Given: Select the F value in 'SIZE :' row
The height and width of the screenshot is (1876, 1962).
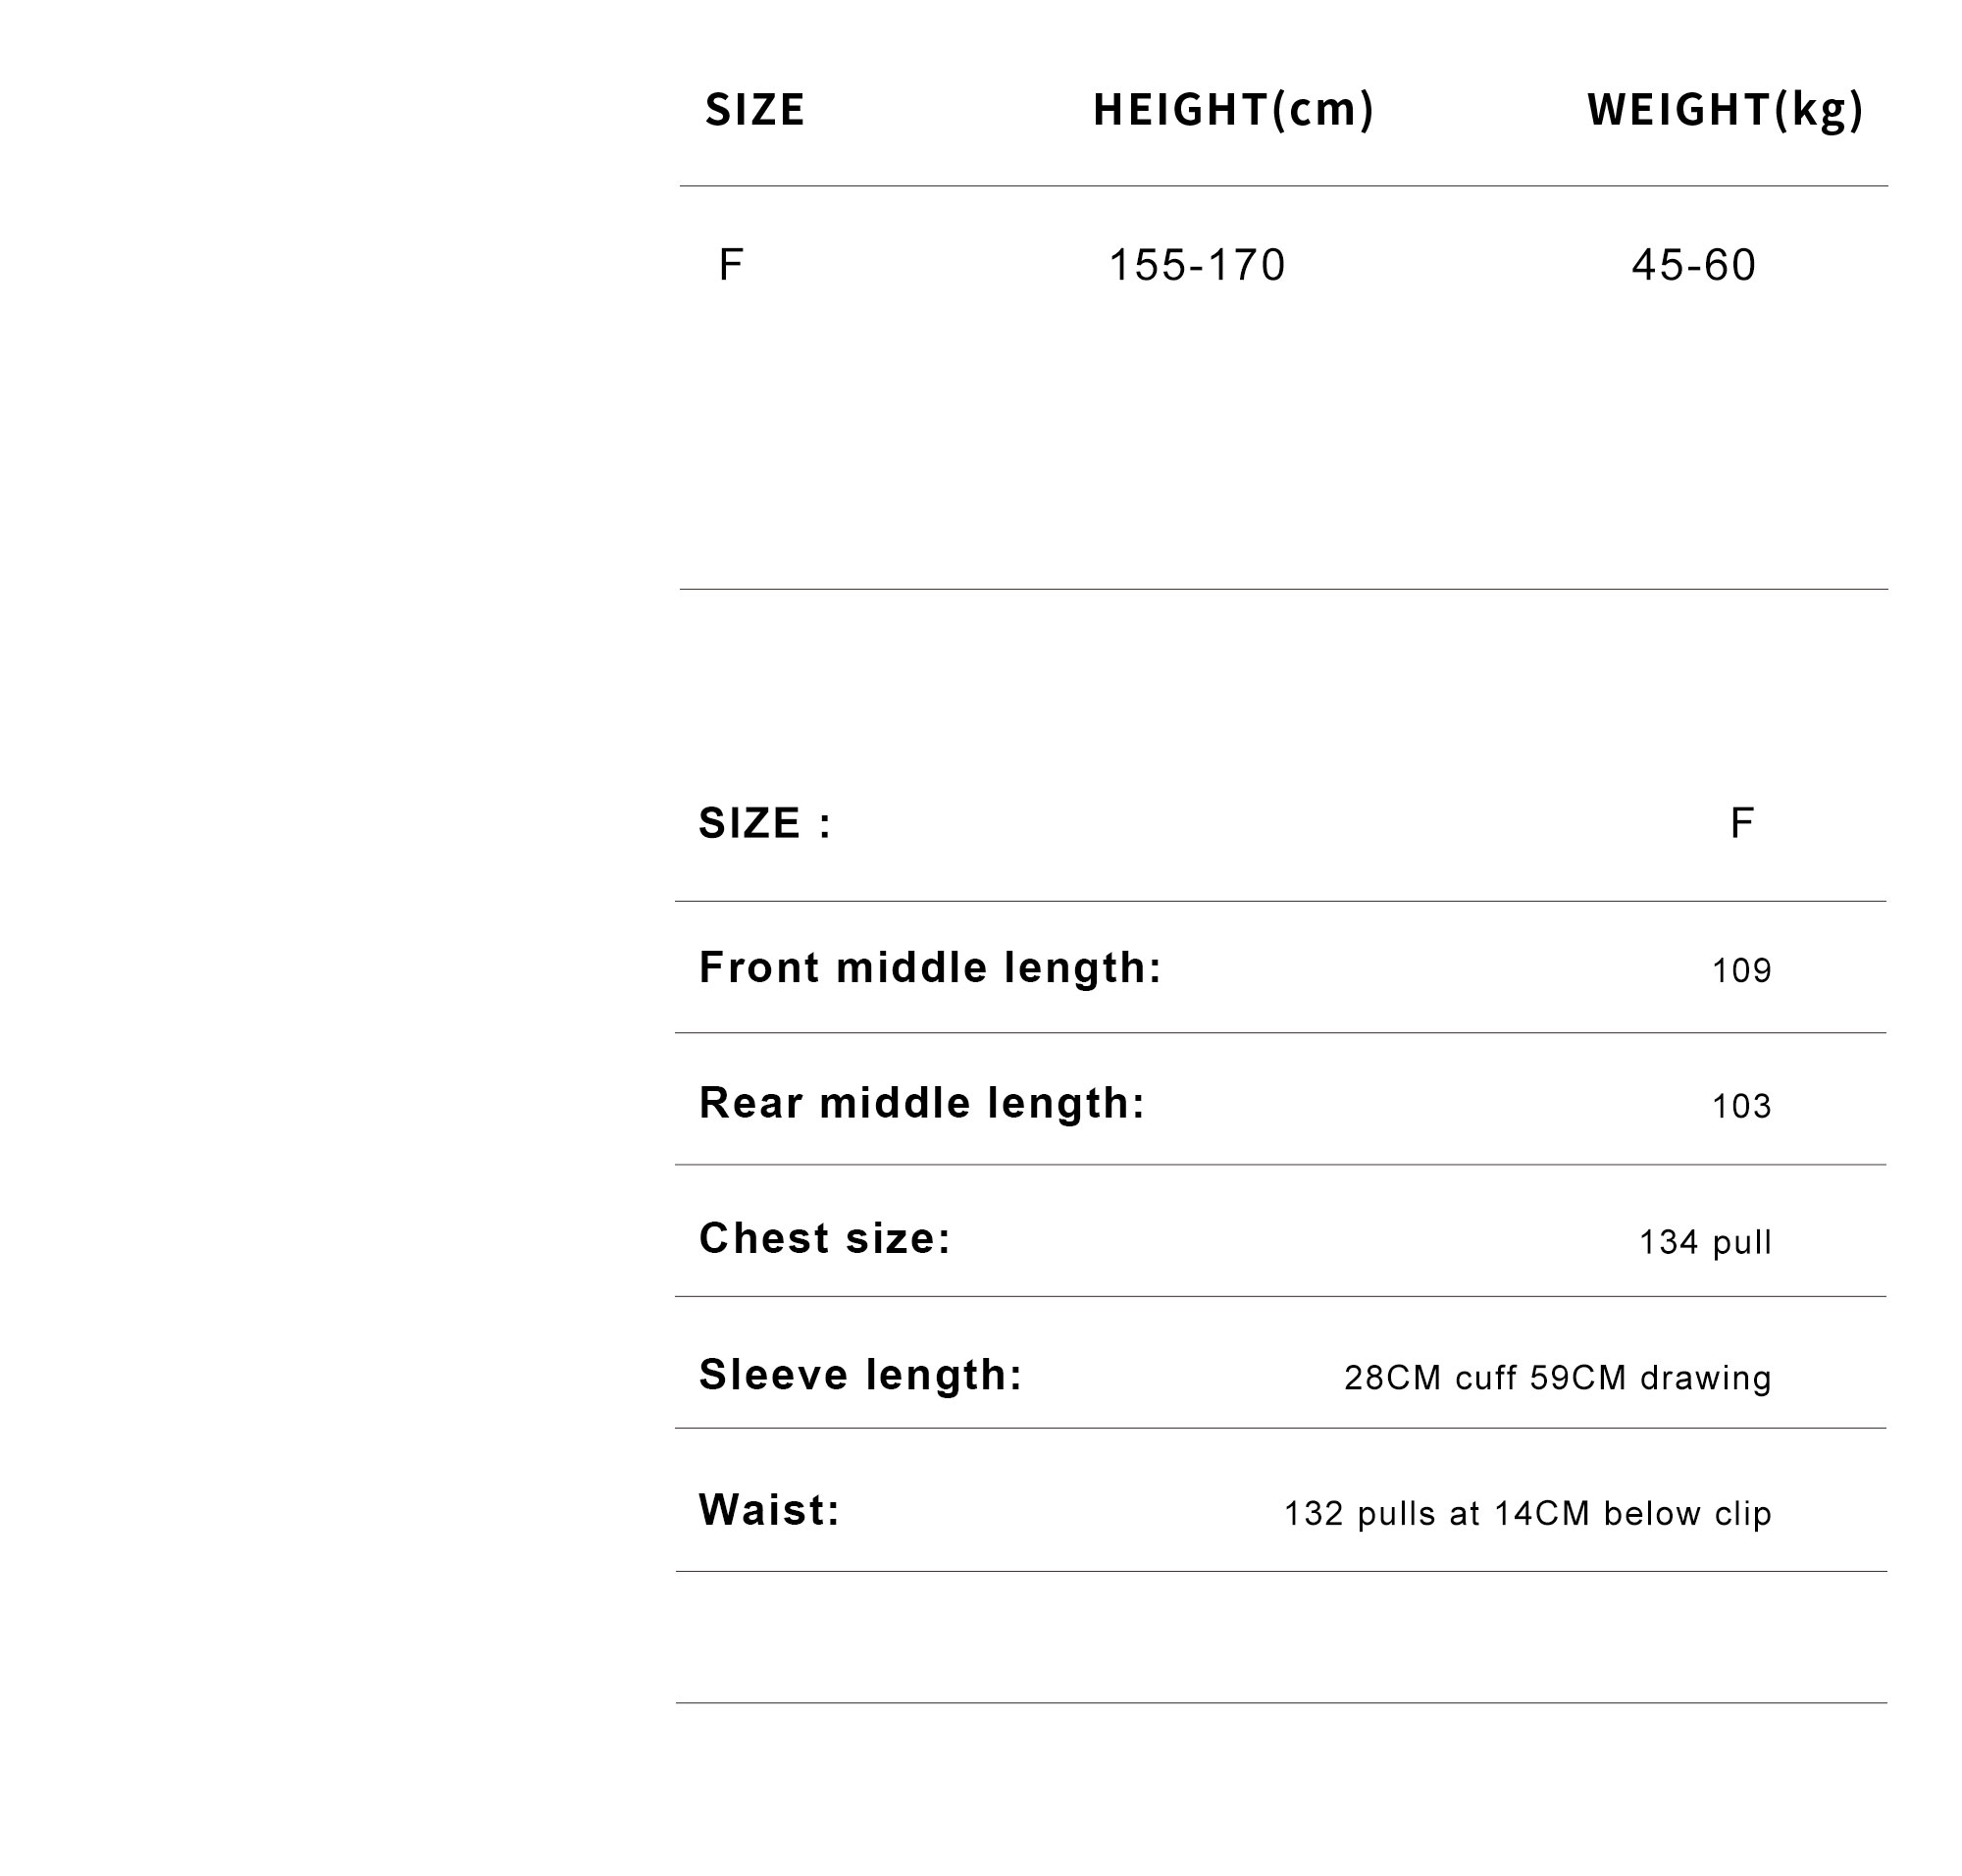Looking at the screenshot, I should (x=1741, y=823).
